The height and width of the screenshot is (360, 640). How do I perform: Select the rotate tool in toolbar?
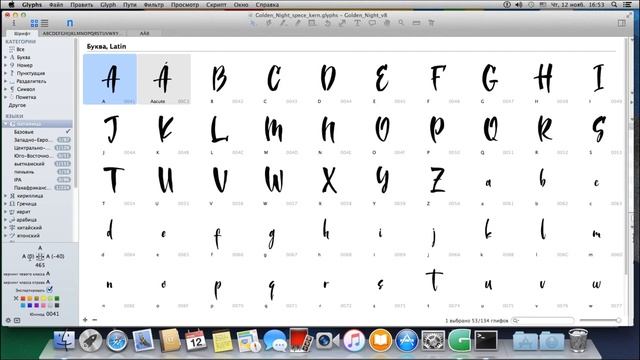tap(327, 23)
